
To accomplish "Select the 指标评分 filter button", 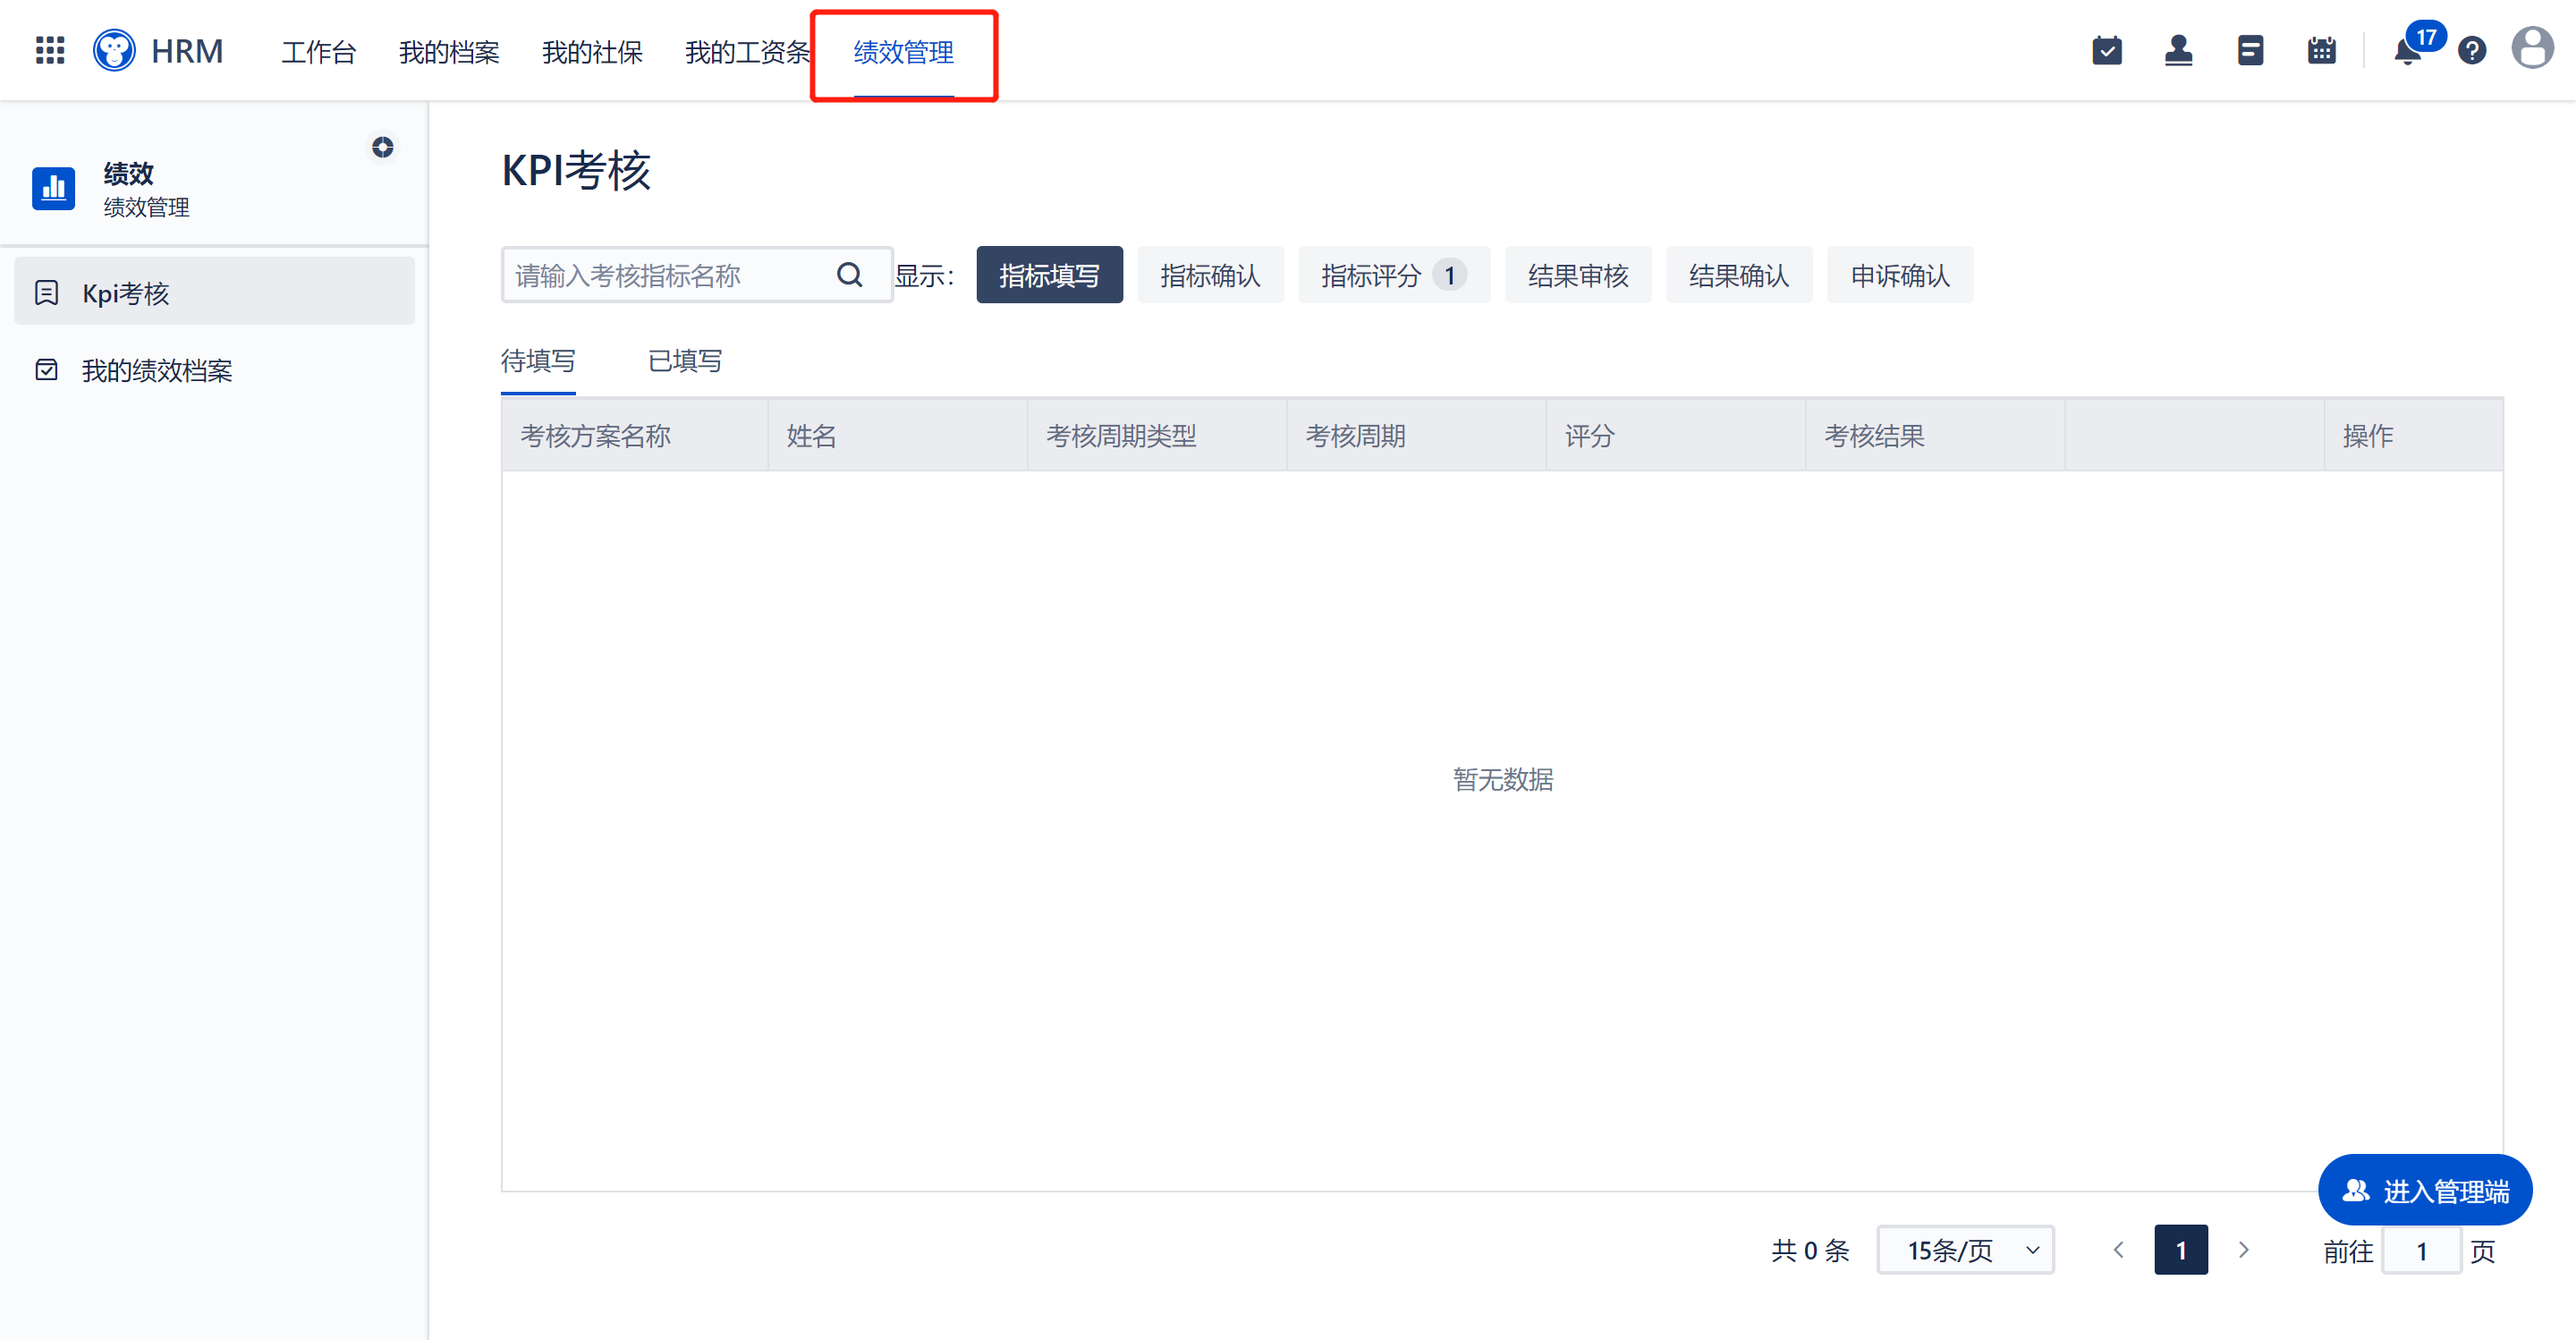I will pyautogui.click(x=1393, y=275).
